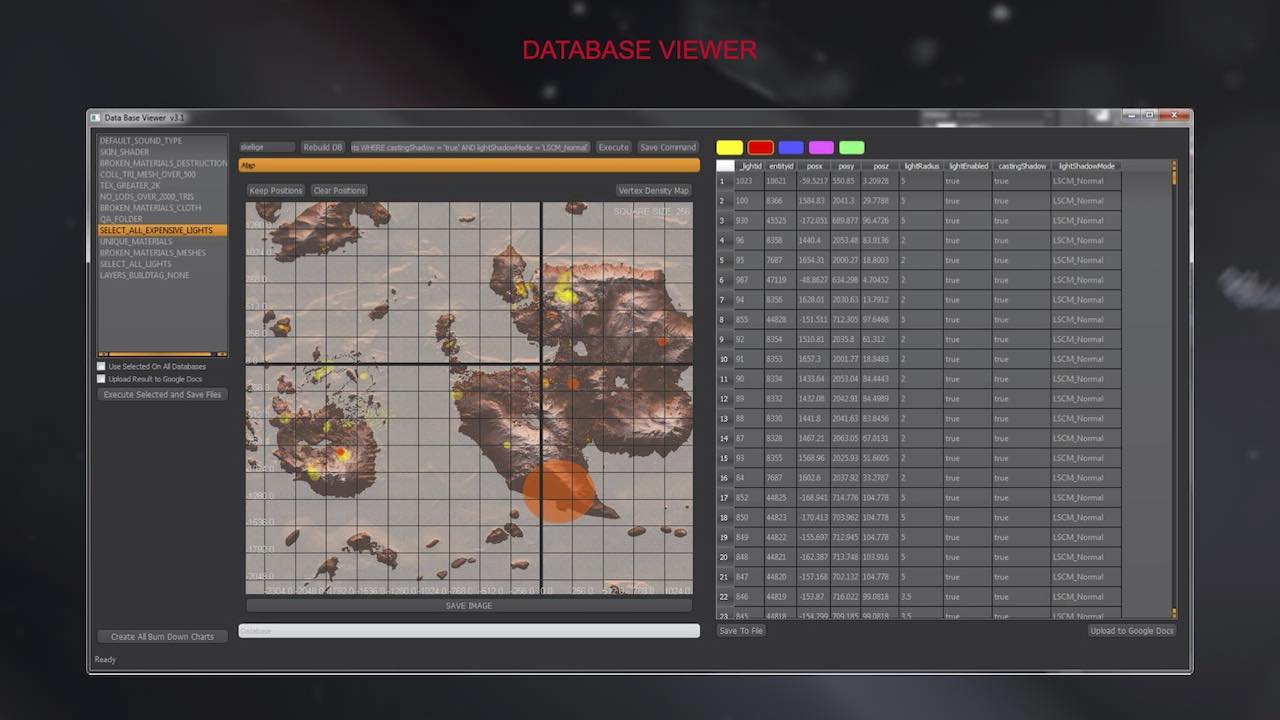
Task: Sort by lightRadius column header
Action: (x=921, y=166)
